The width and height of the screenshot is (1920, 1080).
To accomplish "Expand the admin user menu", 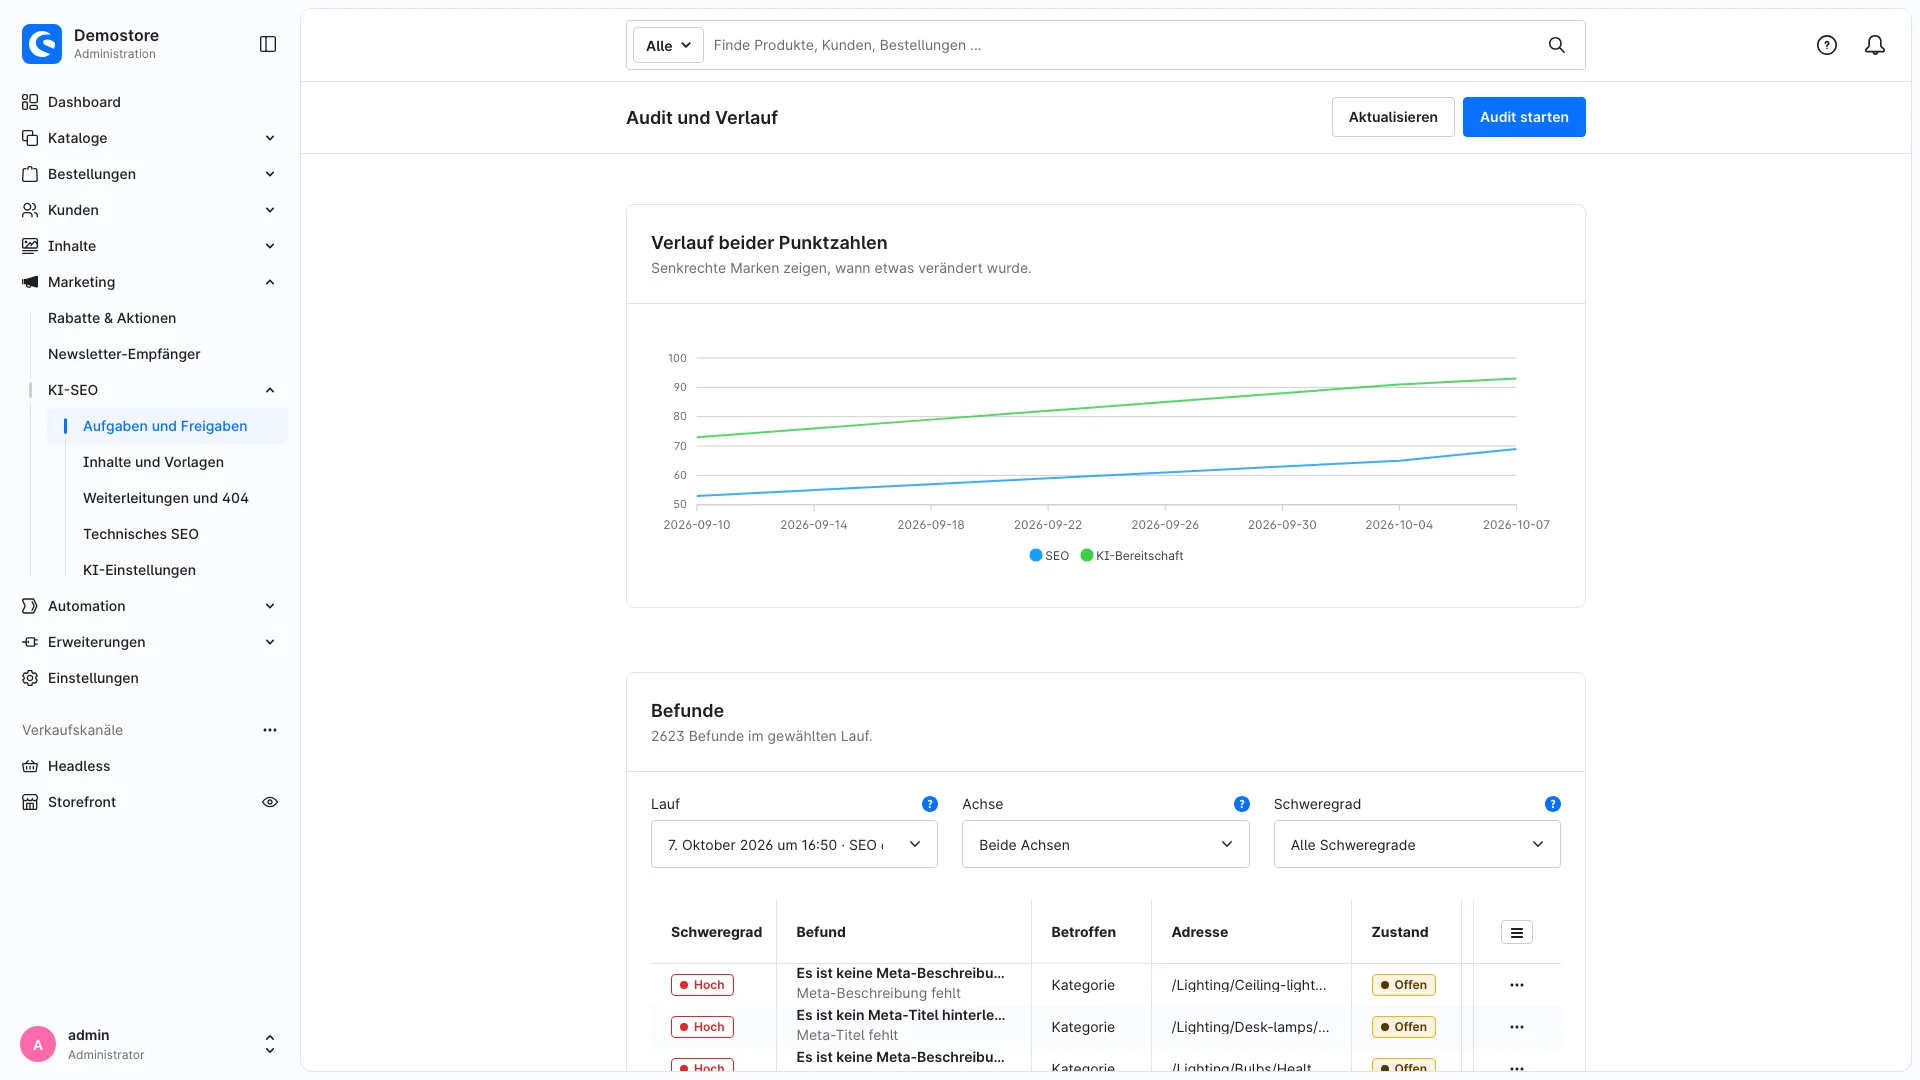I will tap(270, 1045).
